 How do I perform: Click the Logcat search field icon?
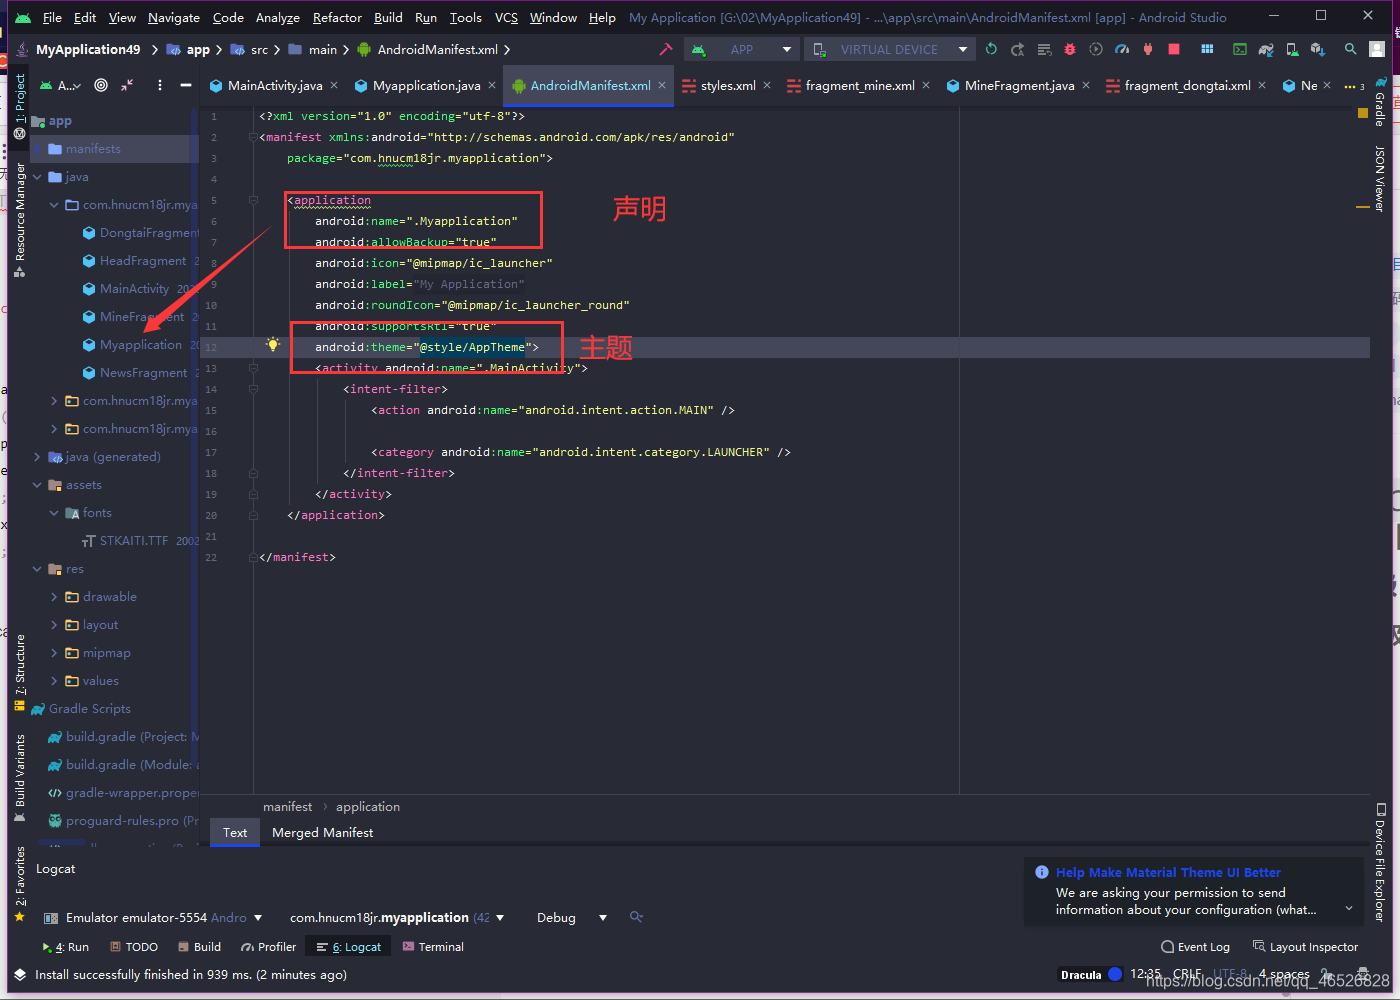(x=636, y=917)
